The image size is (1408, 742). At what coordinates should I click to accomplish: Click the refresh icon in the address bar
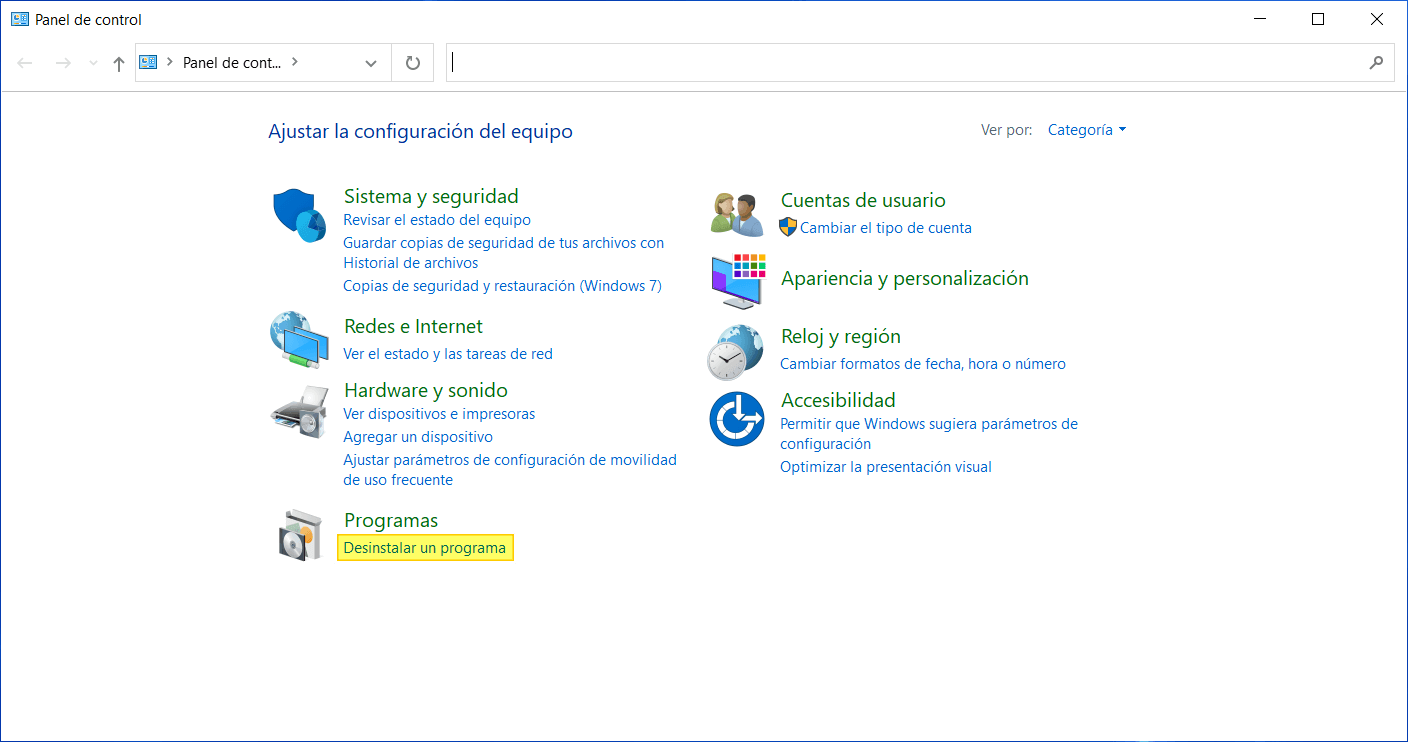tap(412, 62)
